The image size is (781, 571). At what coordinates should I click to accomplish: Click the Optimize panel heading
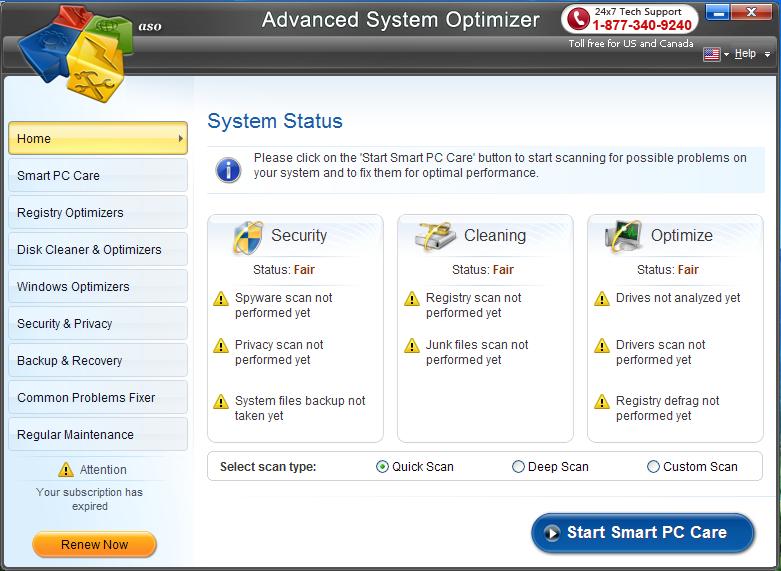point(681,235)
